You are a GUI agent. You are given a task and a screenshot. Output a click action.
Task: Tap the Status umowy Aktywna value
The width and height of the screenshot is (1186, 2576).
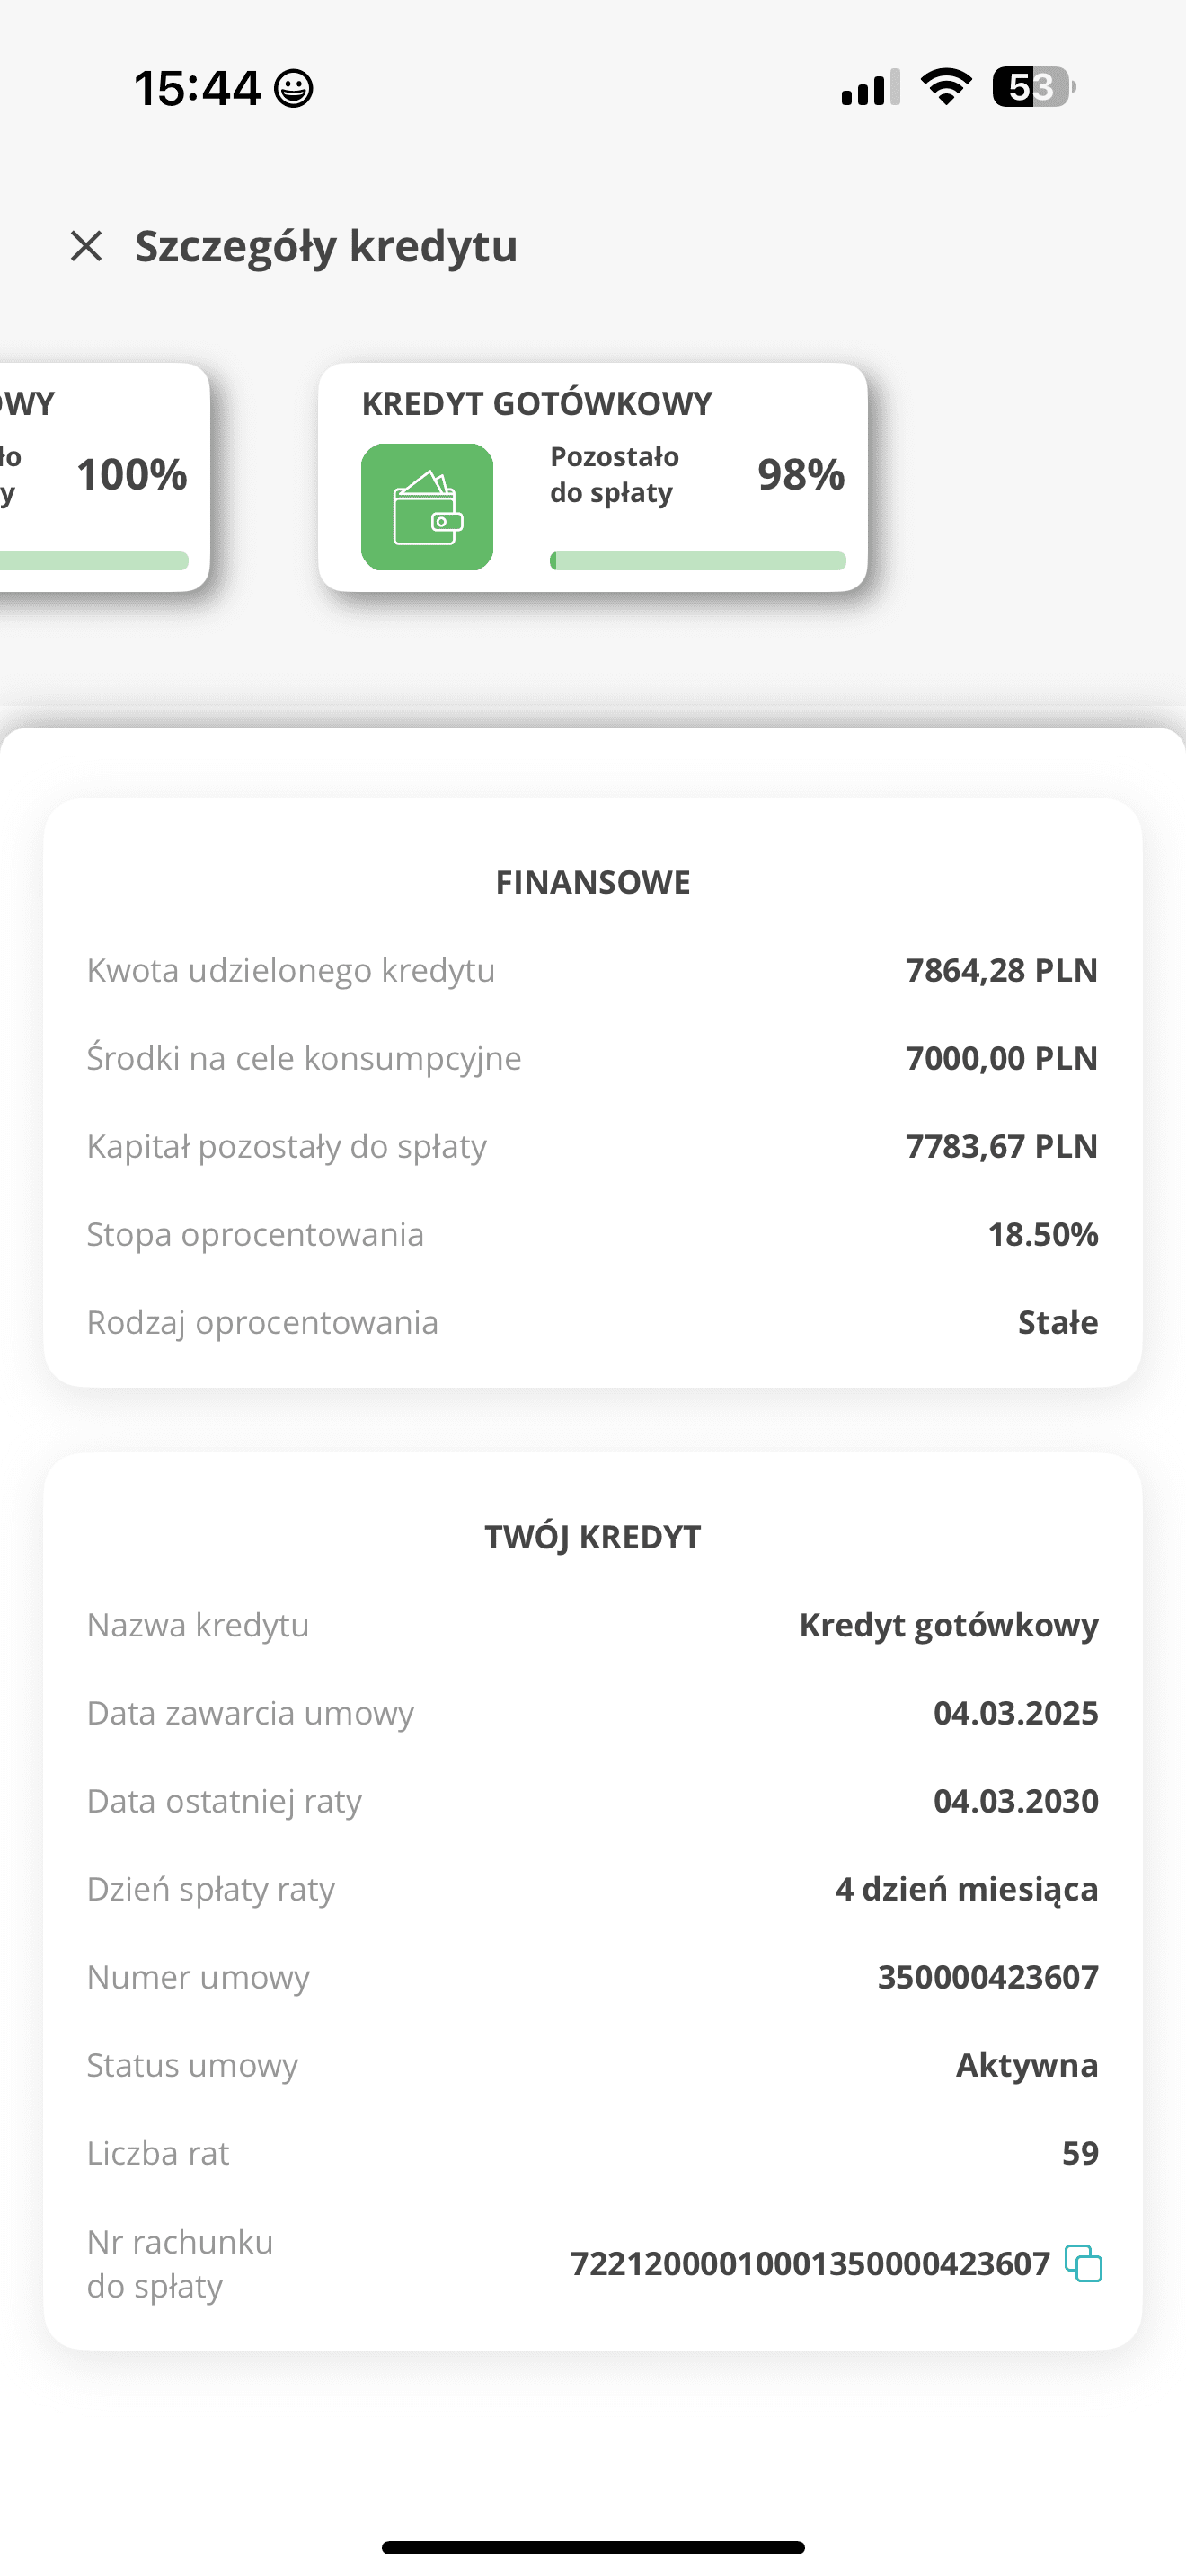tap(1027, 2065)
